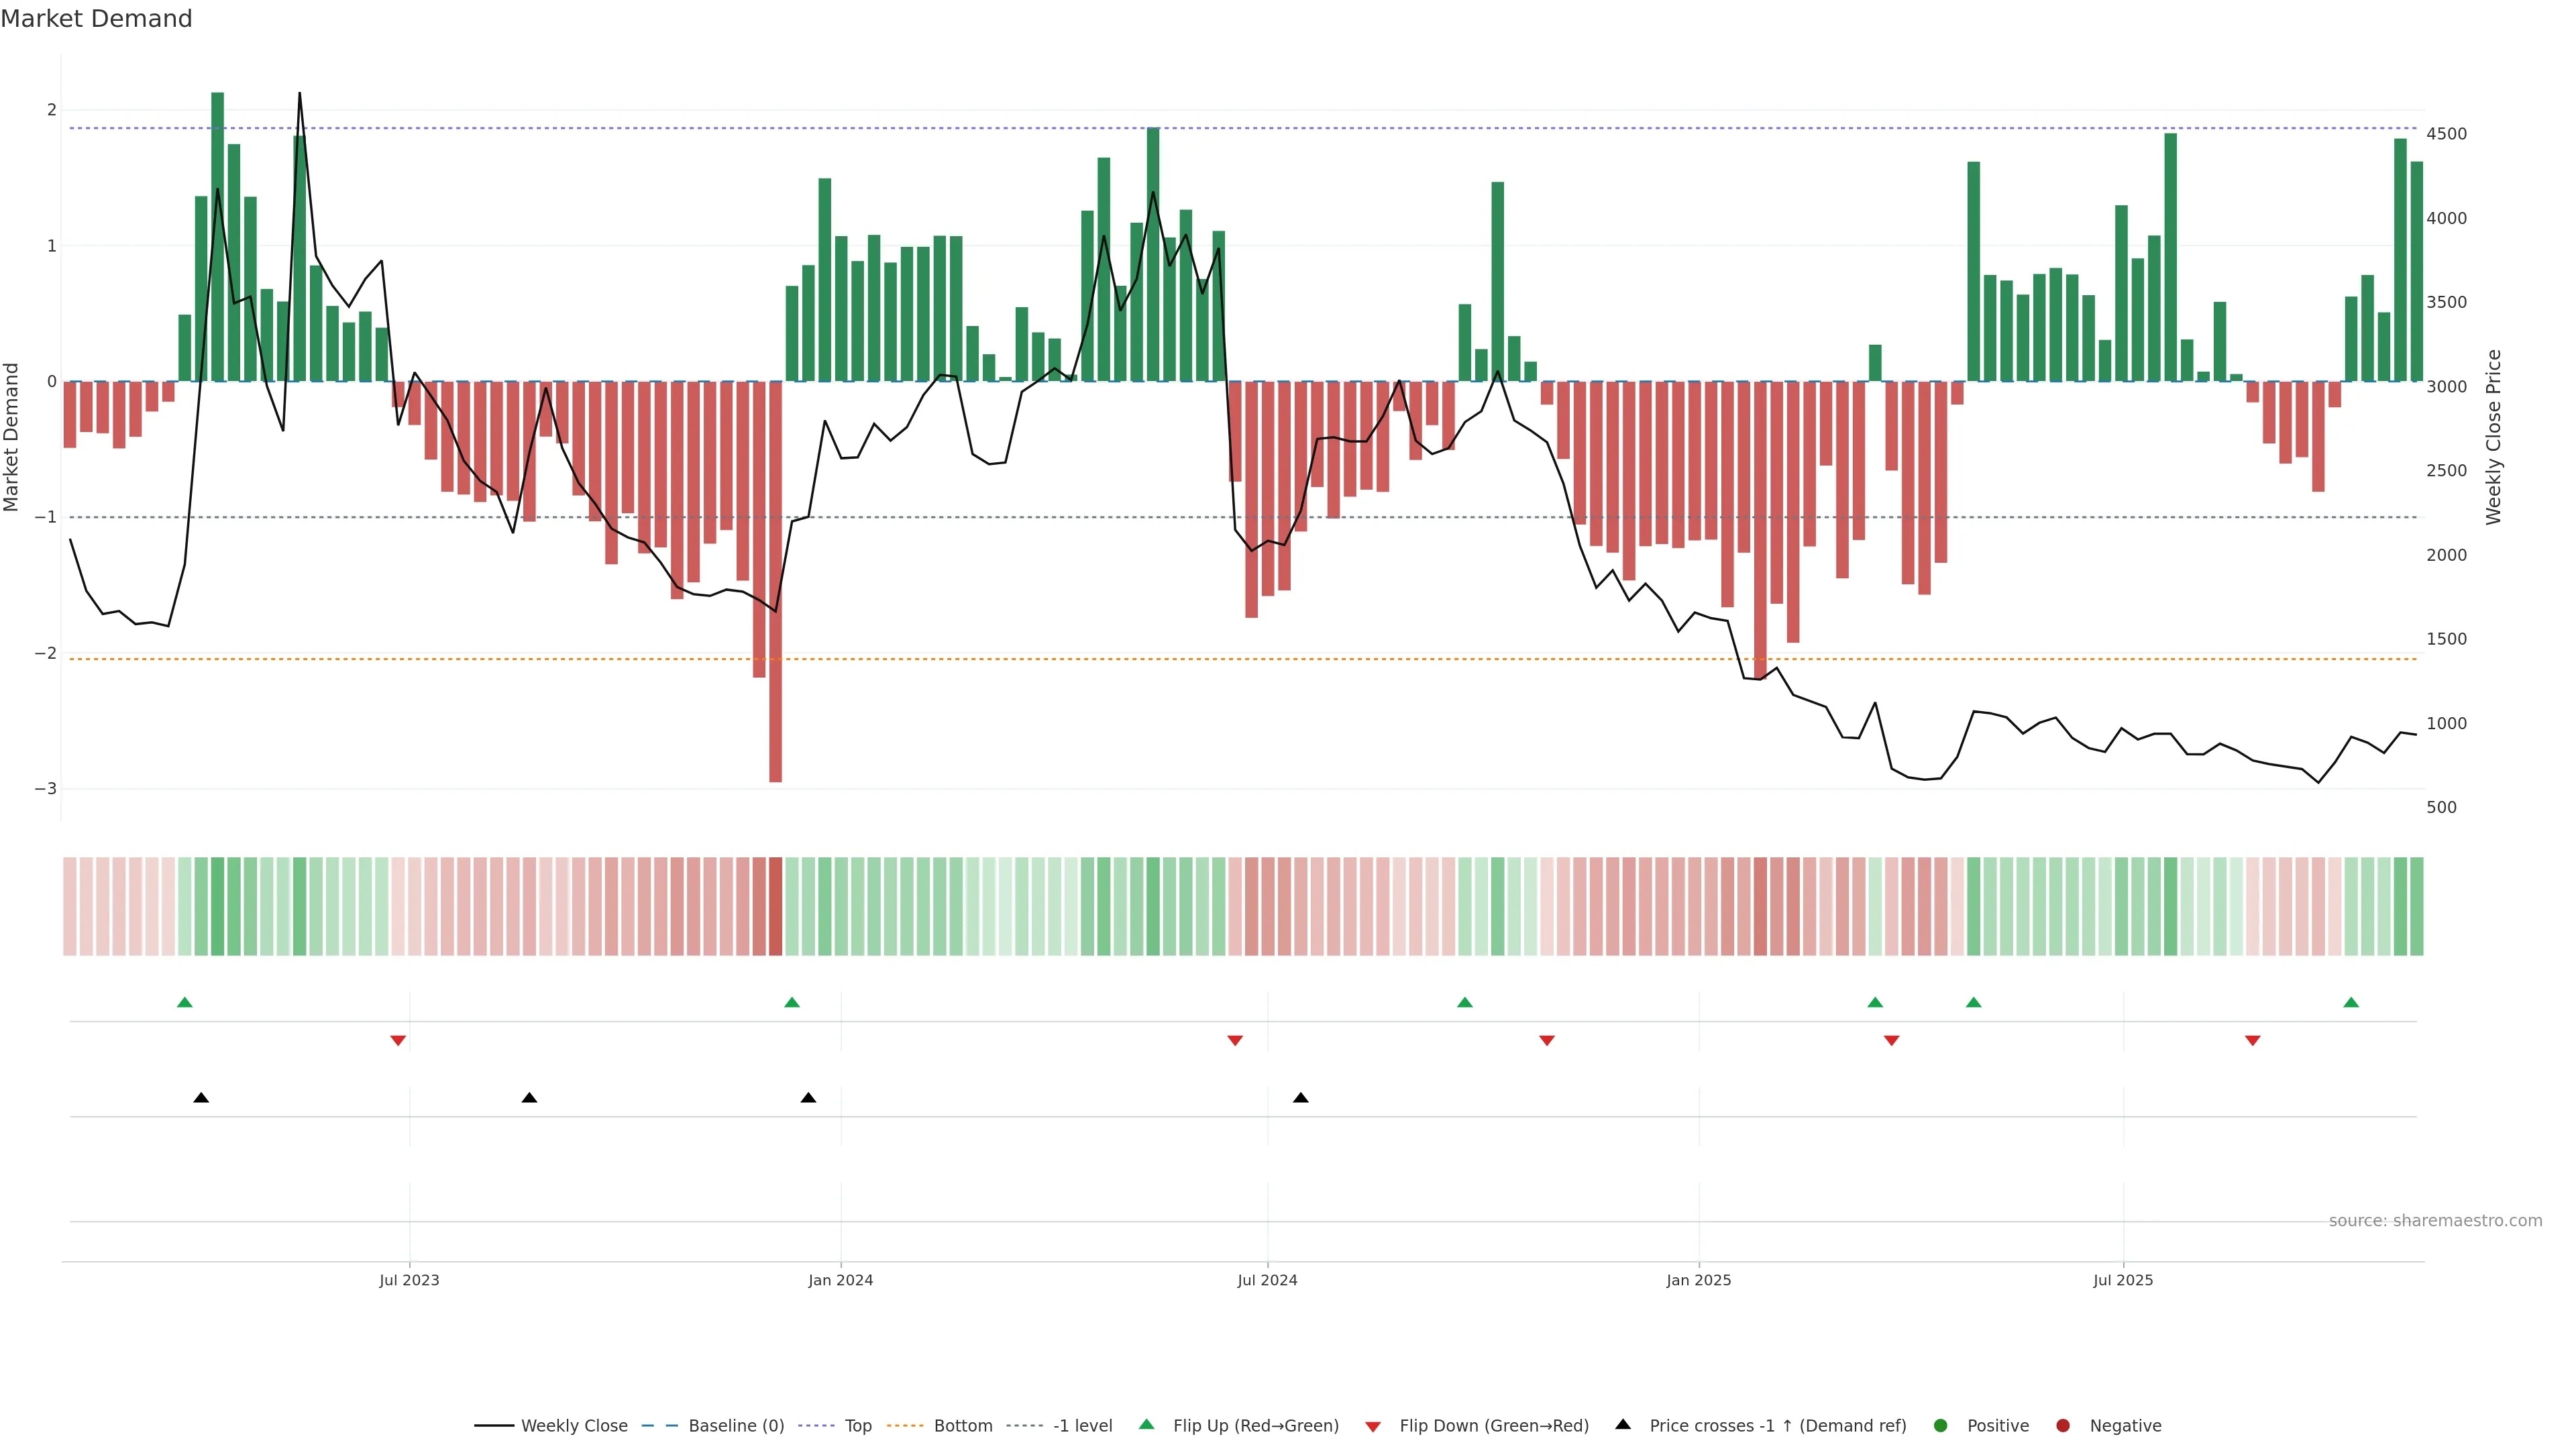
Task: Click the first green Flip Up marker
Action: [x=184, y=1002]
